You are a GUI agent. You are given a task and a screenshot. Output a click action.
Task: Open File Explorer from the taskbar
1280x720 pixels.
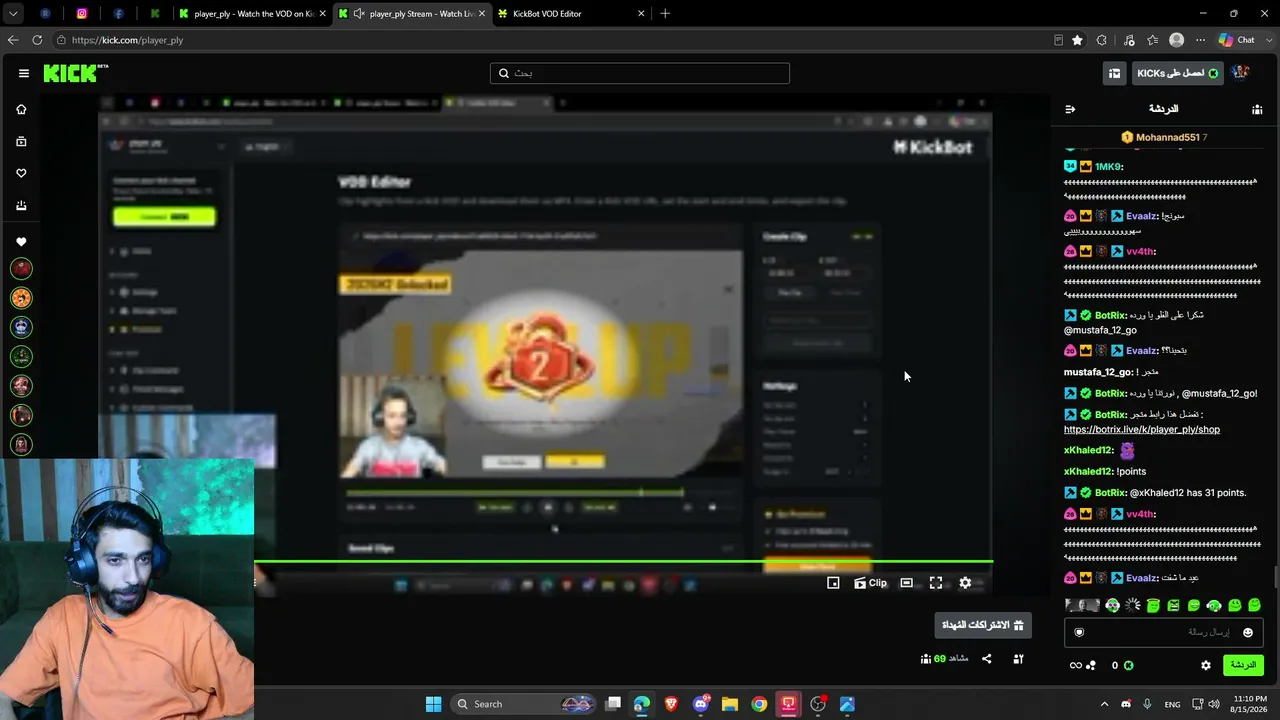click(x=730, y=704)
